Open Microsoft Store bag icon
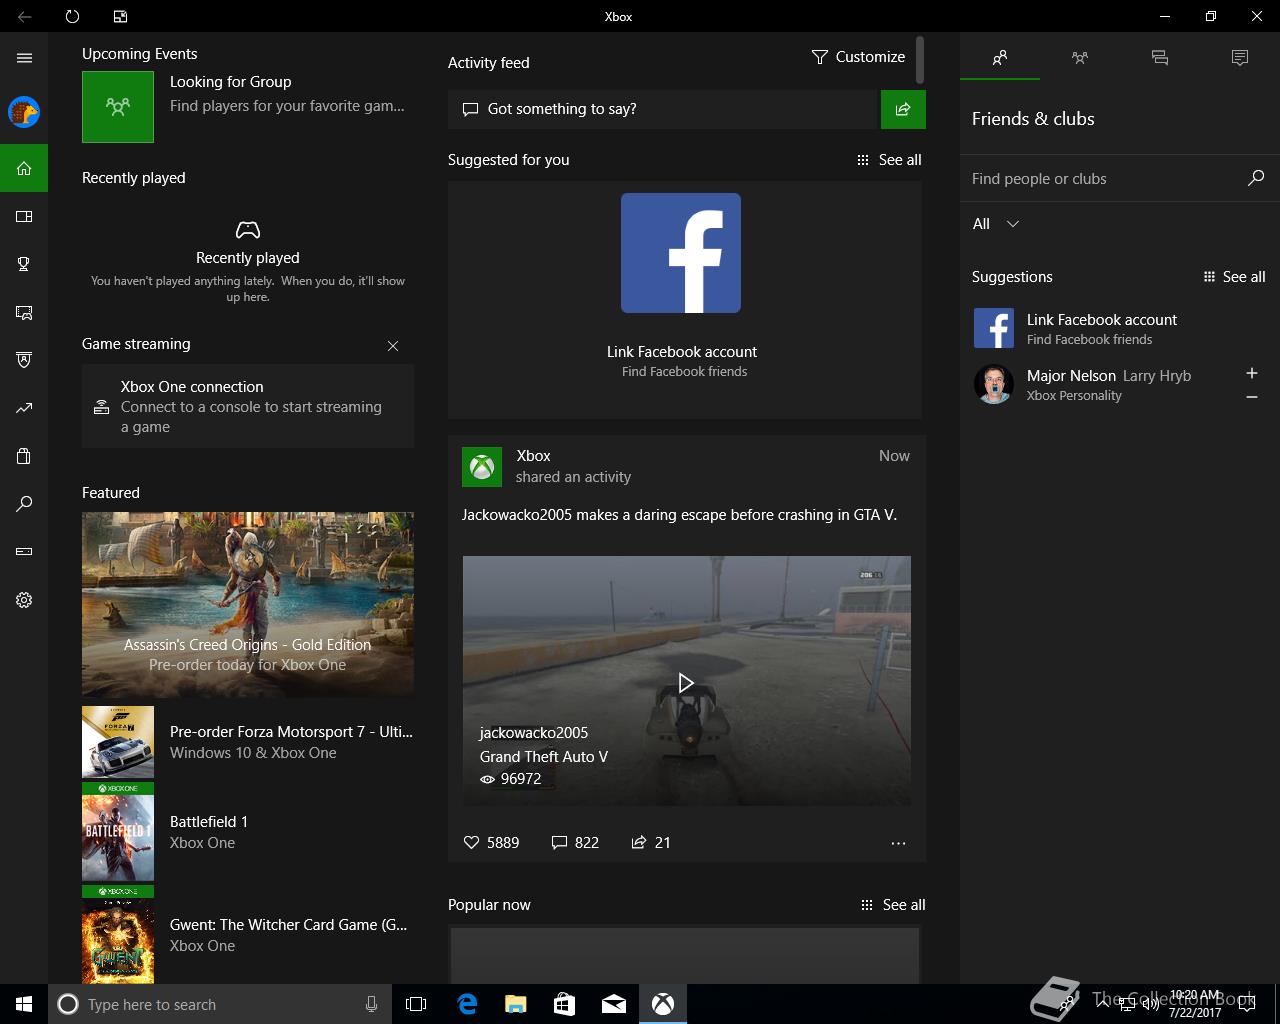1280x1024 pixels. tap(24, 456)
